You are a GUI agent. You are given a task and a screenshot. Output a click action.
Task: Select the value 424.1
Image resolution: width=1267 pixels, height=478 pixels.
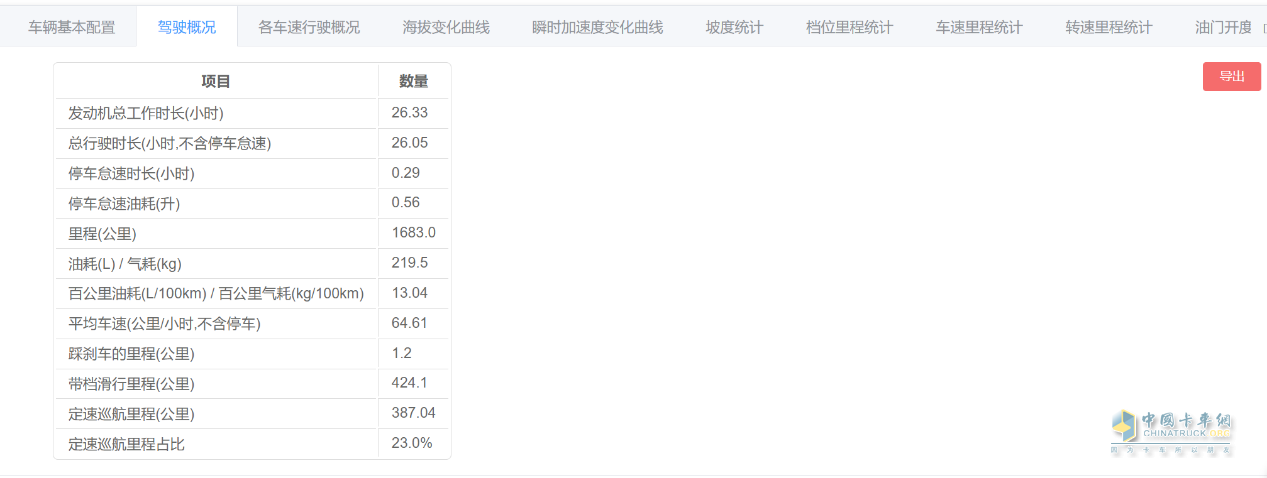[x=410, y=382]
